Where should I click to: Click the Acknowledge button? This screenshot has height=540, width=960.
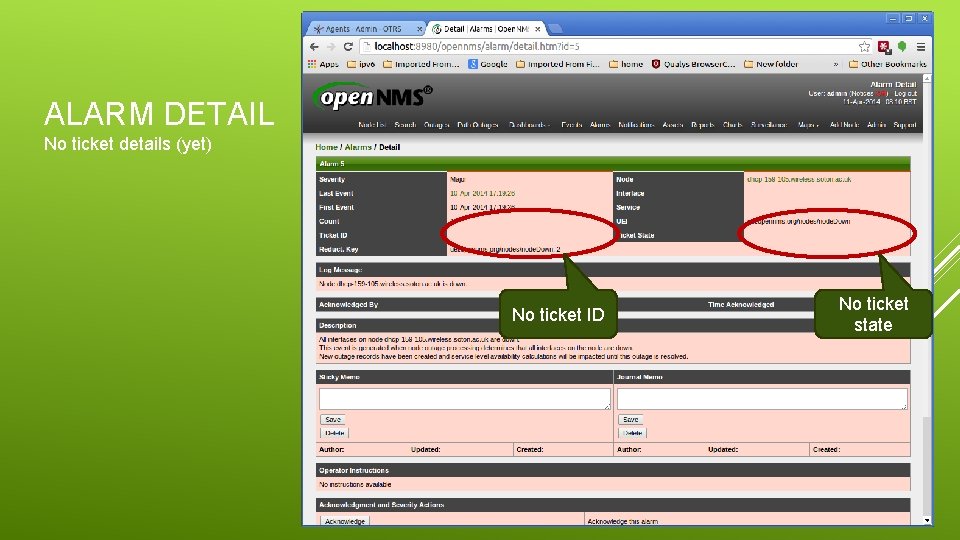pos(345,521)
